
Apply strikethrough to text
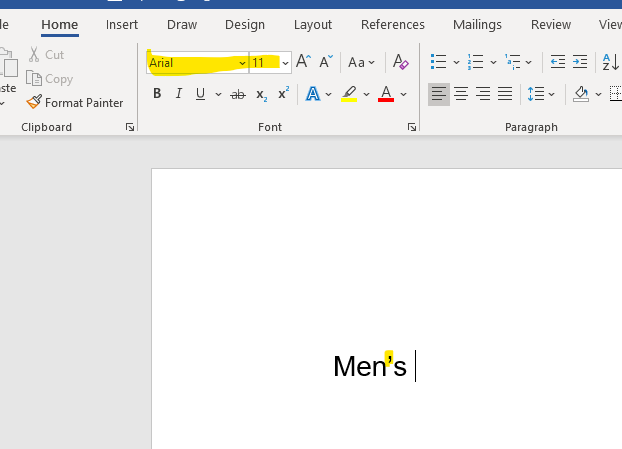coord(238,94)
